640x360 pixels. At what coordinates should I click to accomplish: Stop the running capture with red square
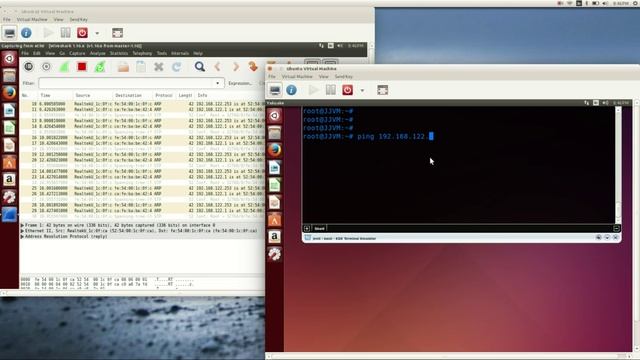point(82,67)
